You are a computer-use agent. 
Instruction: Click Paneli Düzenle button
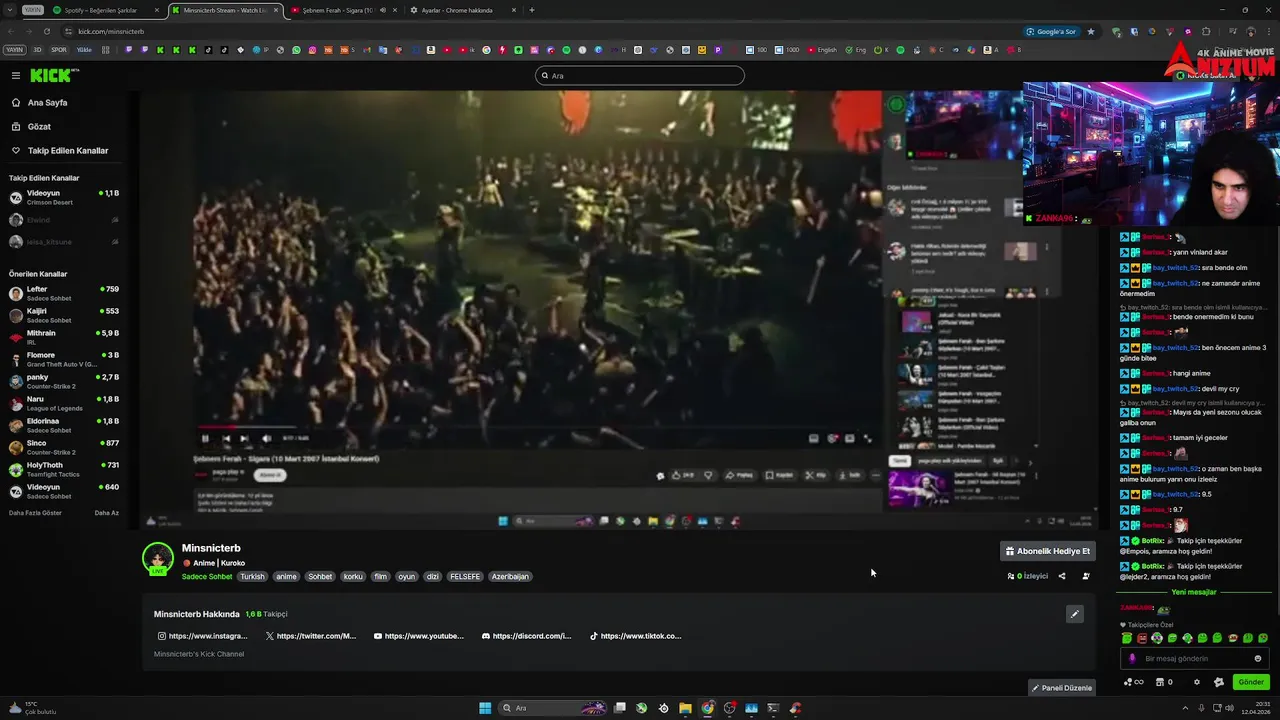(x=1062, y=688)
